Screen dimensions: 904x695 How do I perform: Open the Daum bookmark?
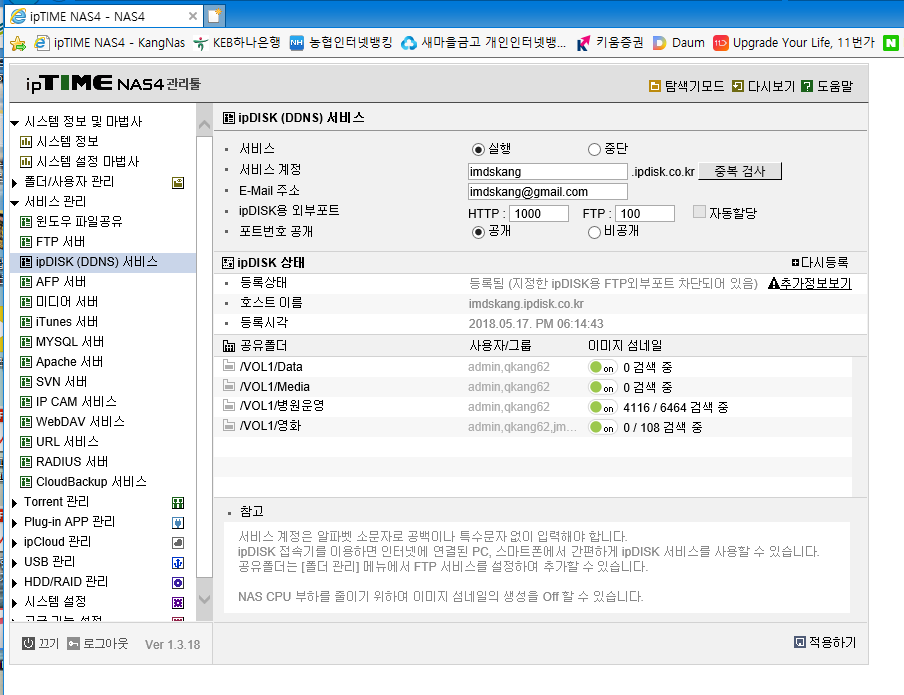(679, 43)
